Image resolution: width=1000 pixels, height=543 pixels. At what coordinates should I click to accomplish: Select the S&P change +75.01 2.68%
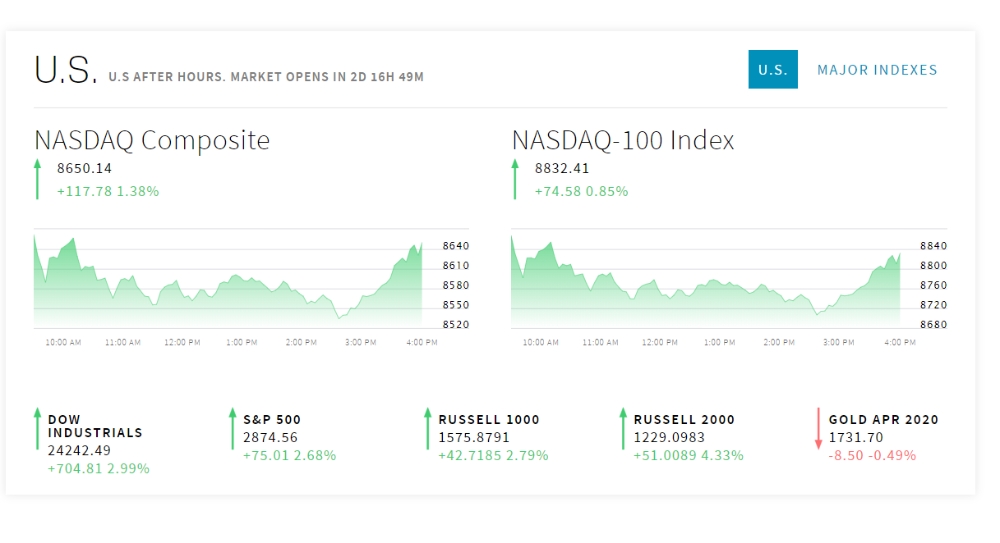tap(289, 456)
